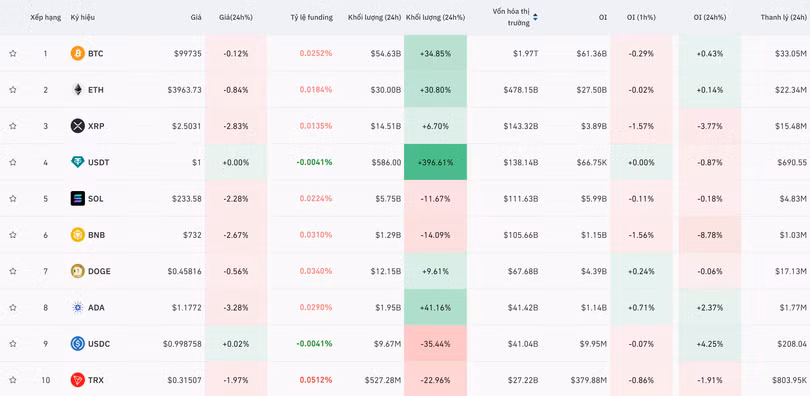This screenshot has height=396, width=810.
Task: Click the TRX funding rate 0.0512%
Action: pyautogui.click(x=316, y=380)
